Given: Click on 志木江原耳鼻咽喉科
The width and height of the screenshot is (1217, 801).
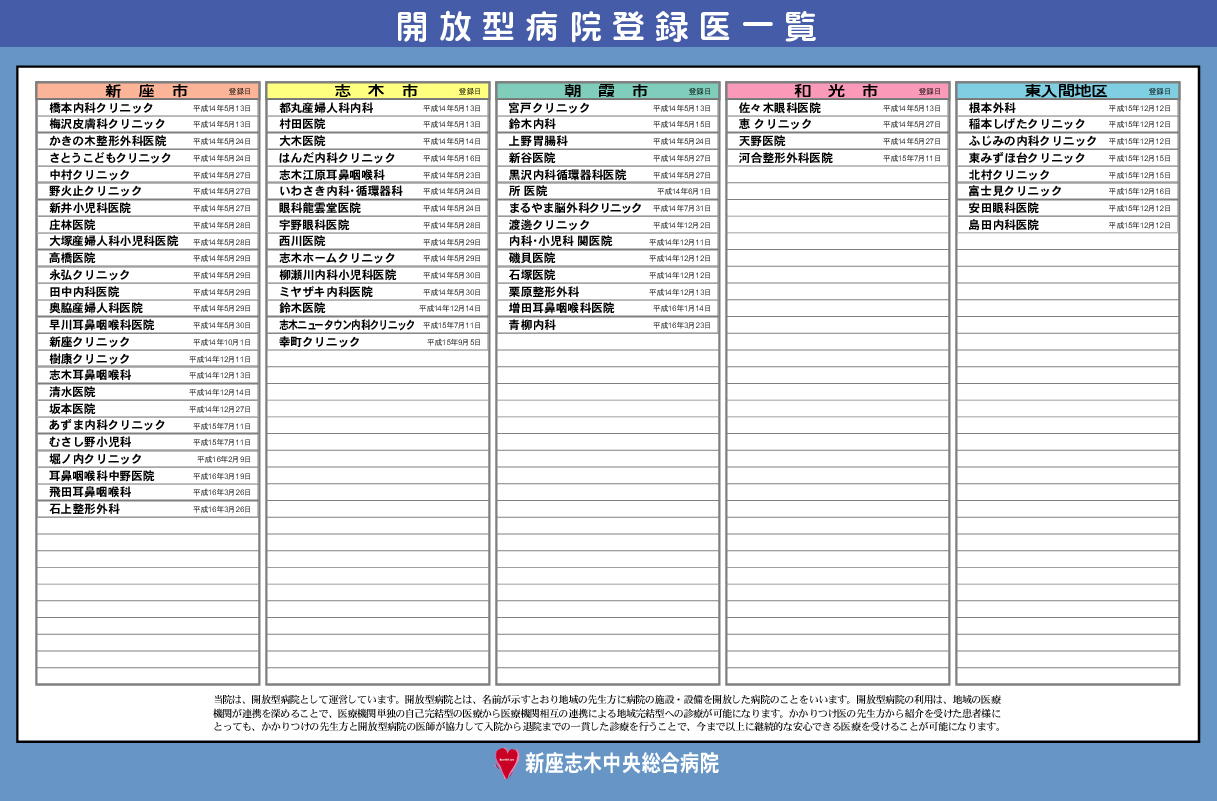Looking at the screenshot, I should (377, 175).
